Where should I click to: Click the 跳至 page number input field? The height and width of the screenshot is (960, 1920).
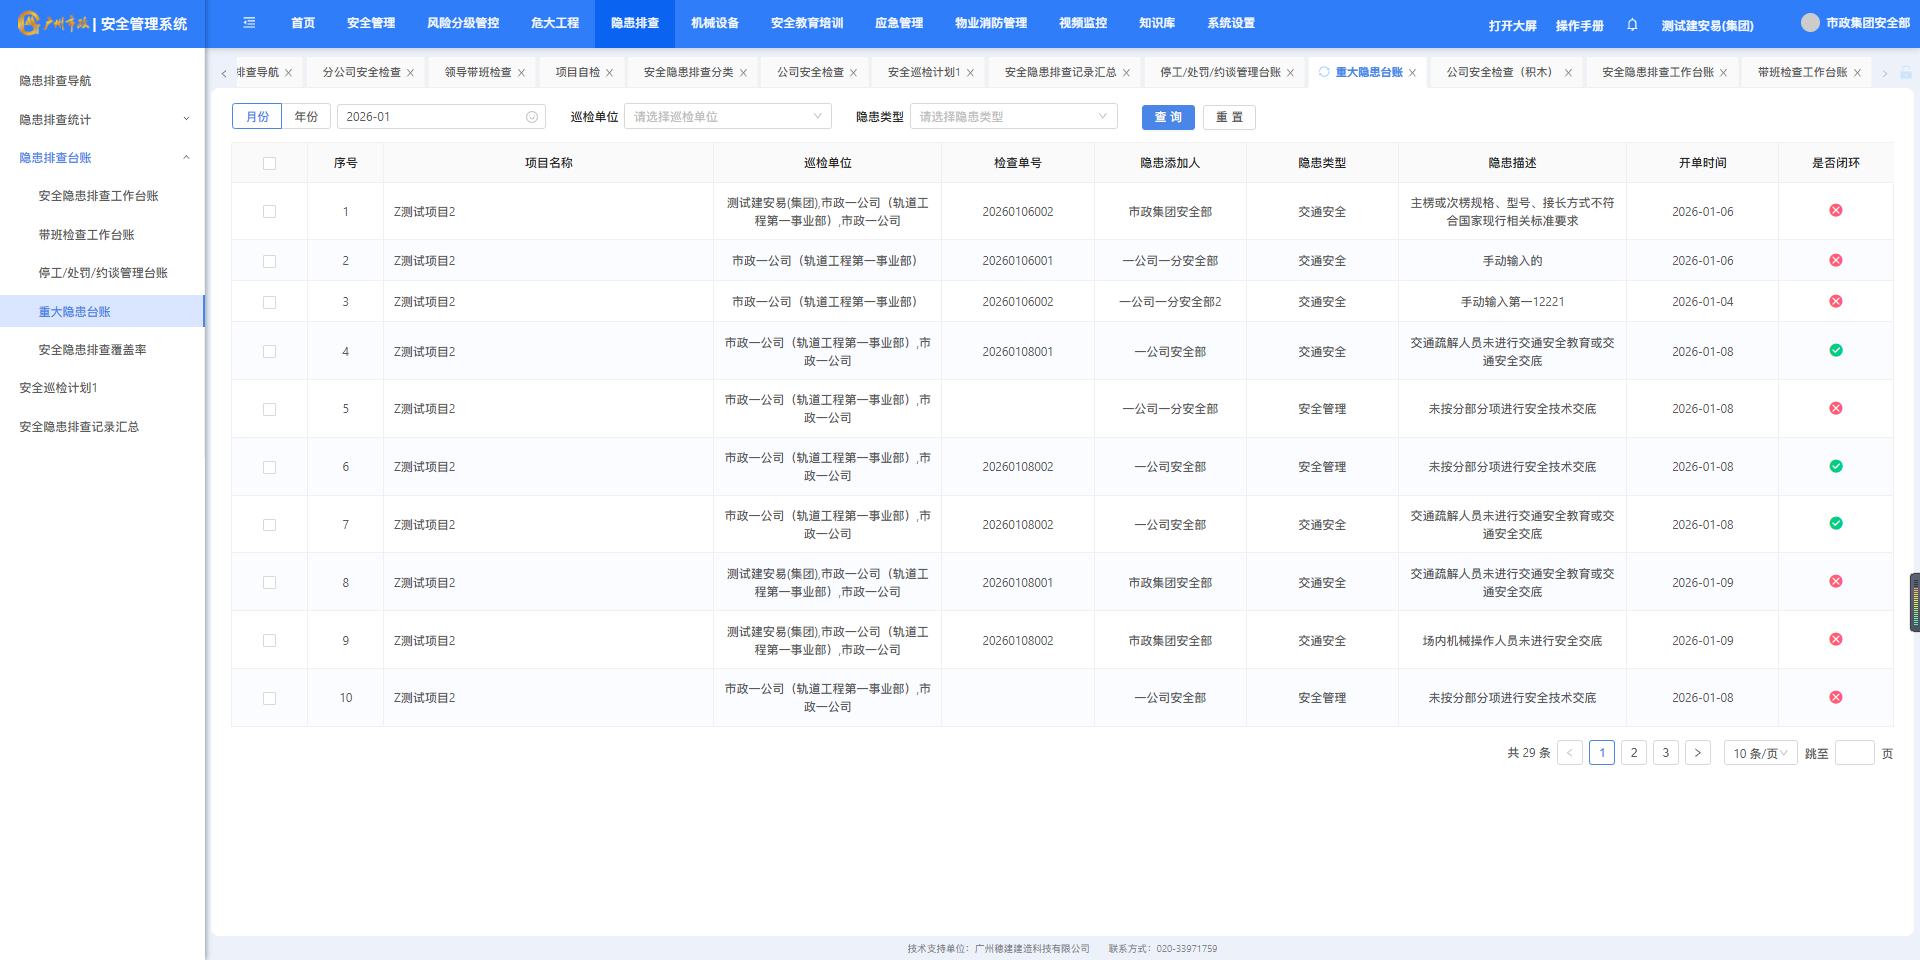tap(1854, 753)
